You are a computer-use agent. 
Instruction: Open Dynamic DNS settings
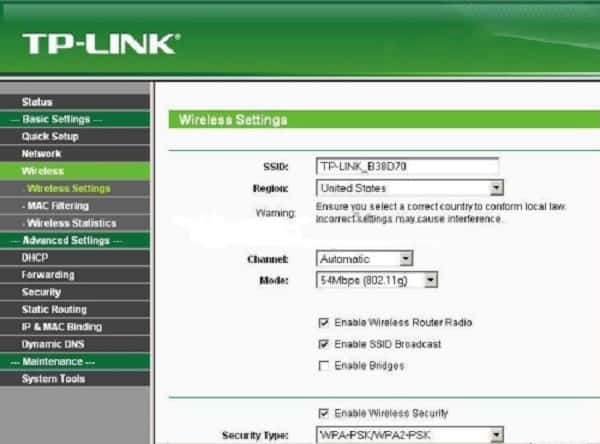click(x=75, y=344)
